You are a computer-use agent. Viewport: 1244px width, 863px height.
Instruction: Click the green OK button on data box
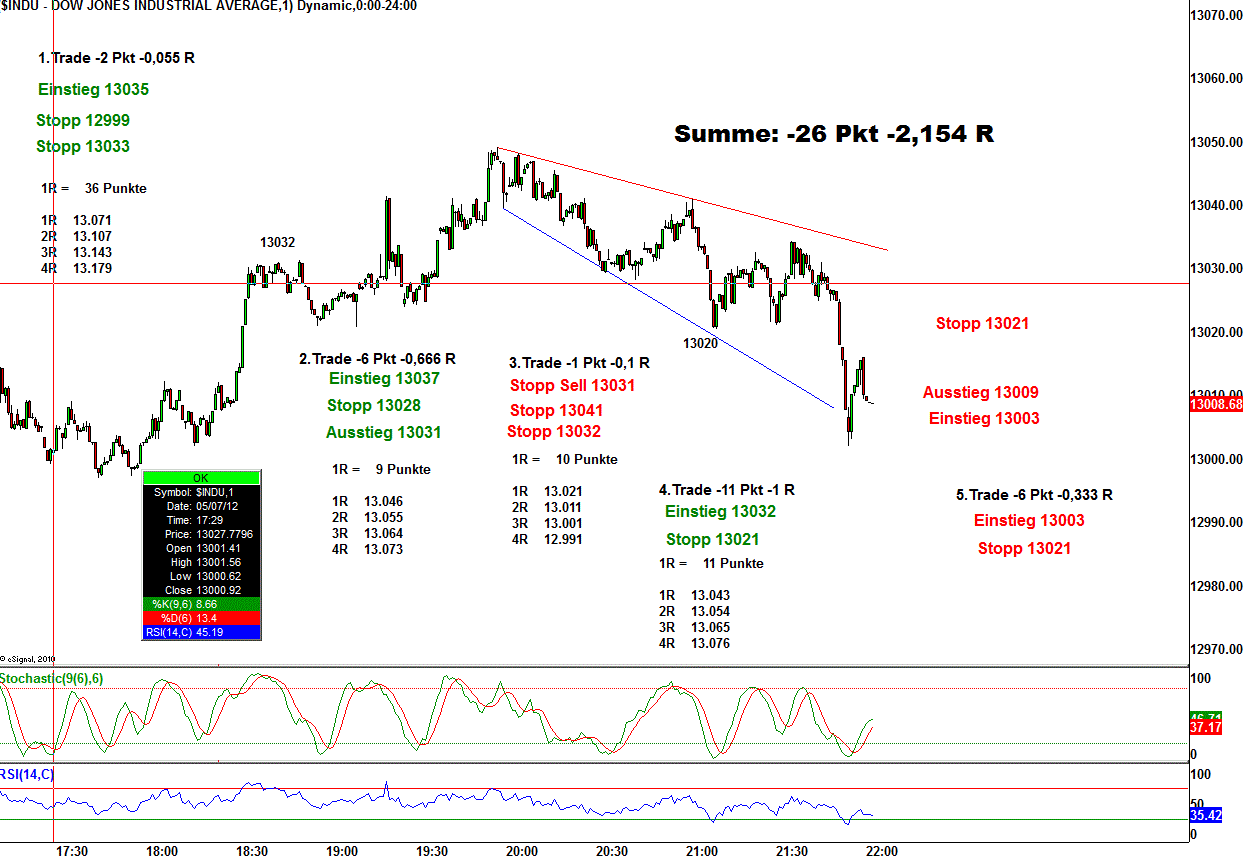point(201,478)
